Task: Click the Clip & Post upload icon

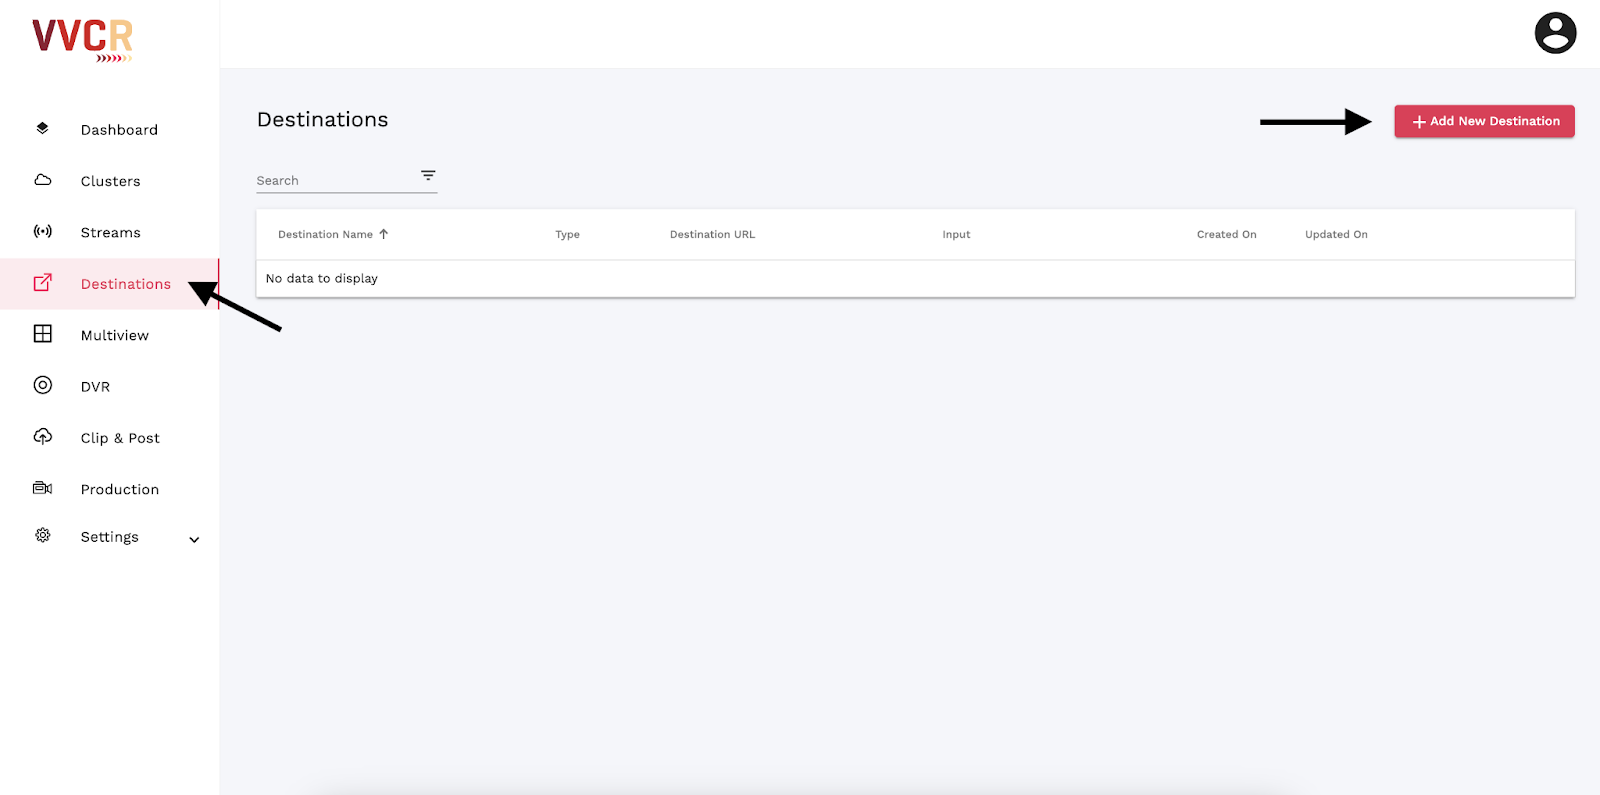Action: coord(43,436)
